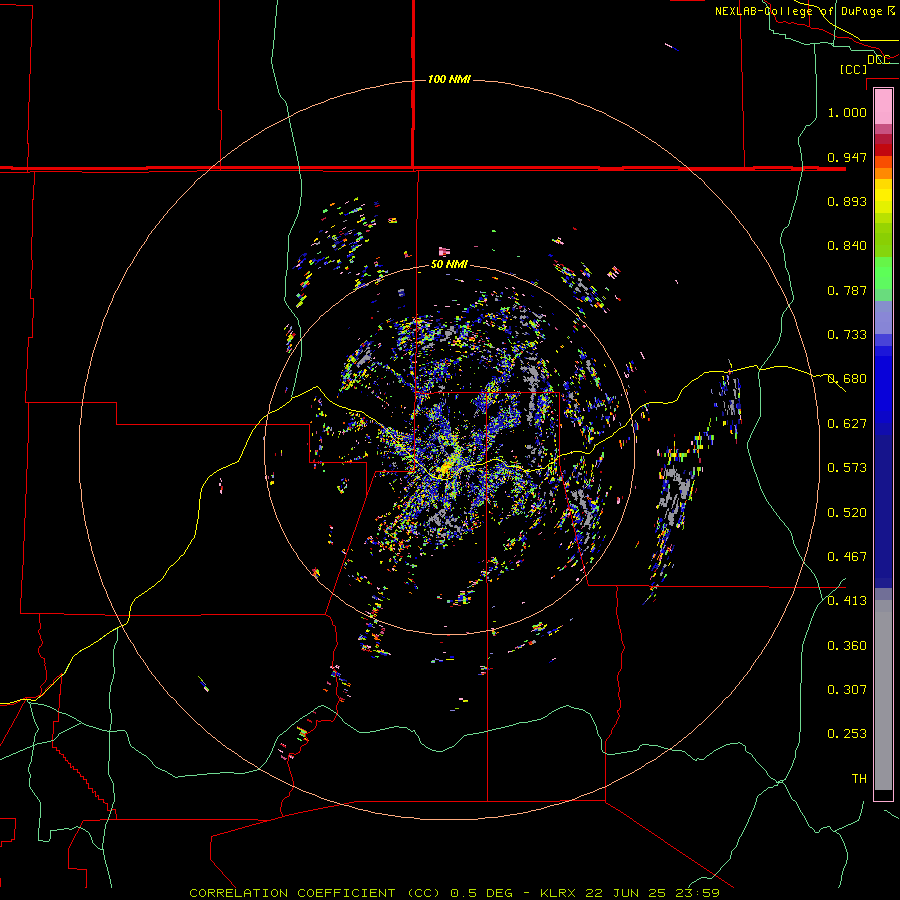The width and height of the screenshot is (900, 900).
Task: Click the 0.520 scale label
Action: 847,512
